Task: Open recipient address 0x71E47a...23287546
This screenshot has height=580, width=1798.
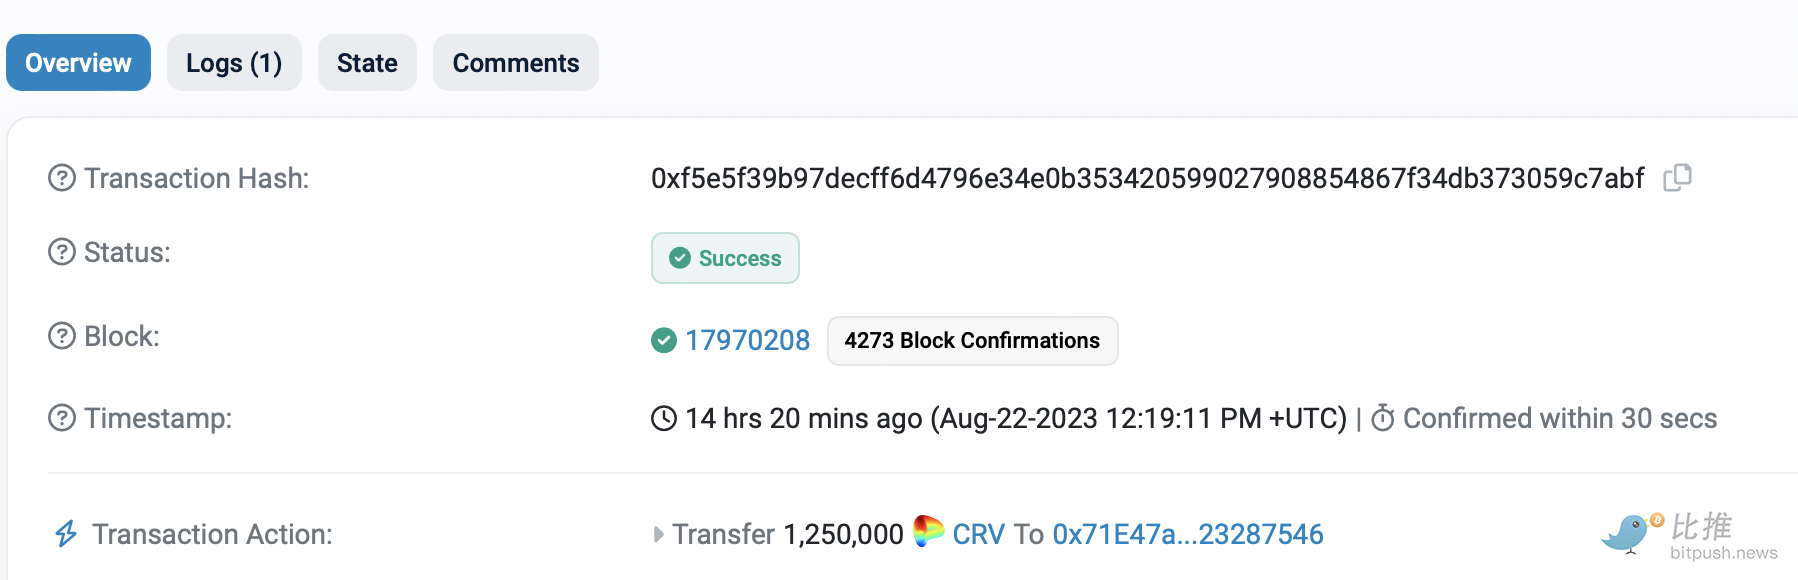Action: point(1187,534)
